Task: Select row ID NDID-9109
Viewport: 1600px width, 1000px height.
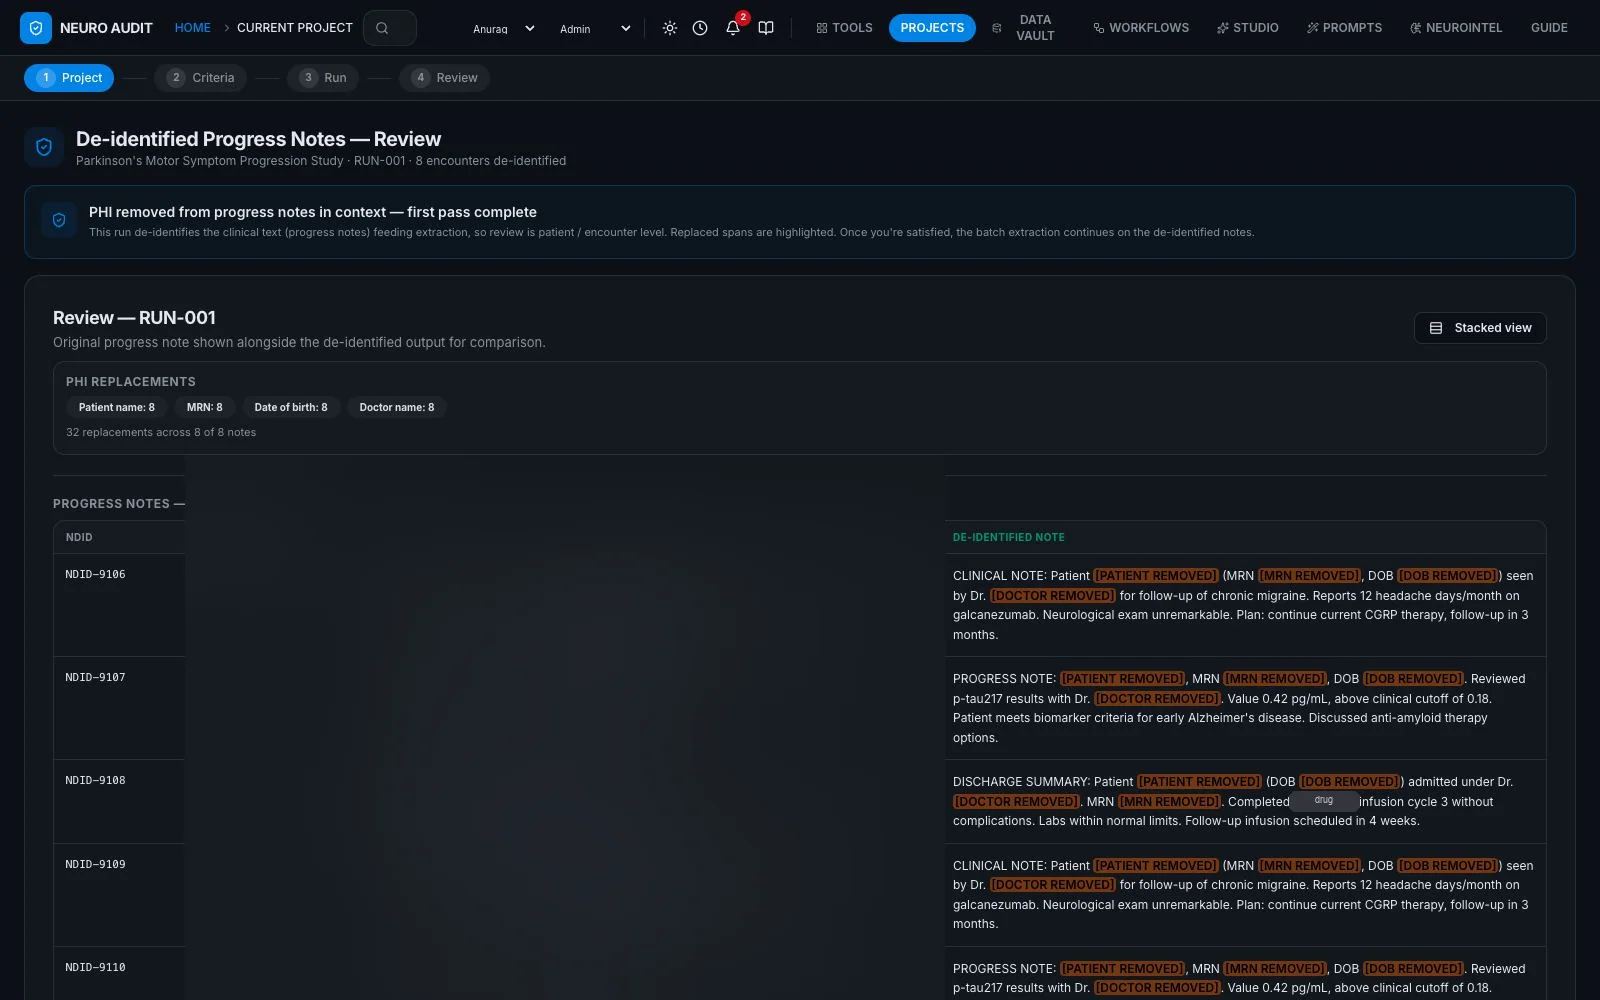Action: (x=96, y=865)
